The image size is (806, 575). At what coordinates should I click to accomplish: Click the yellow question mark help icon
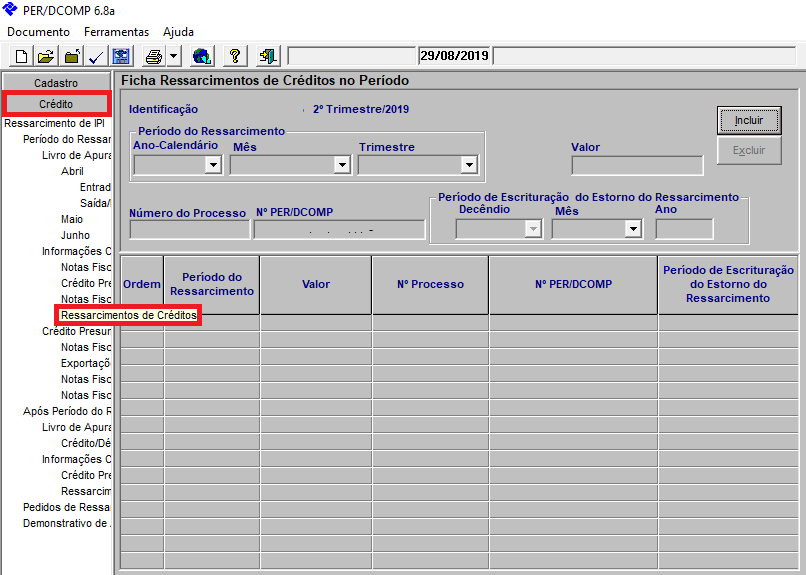pyautogui.click(x=236, y=56)
